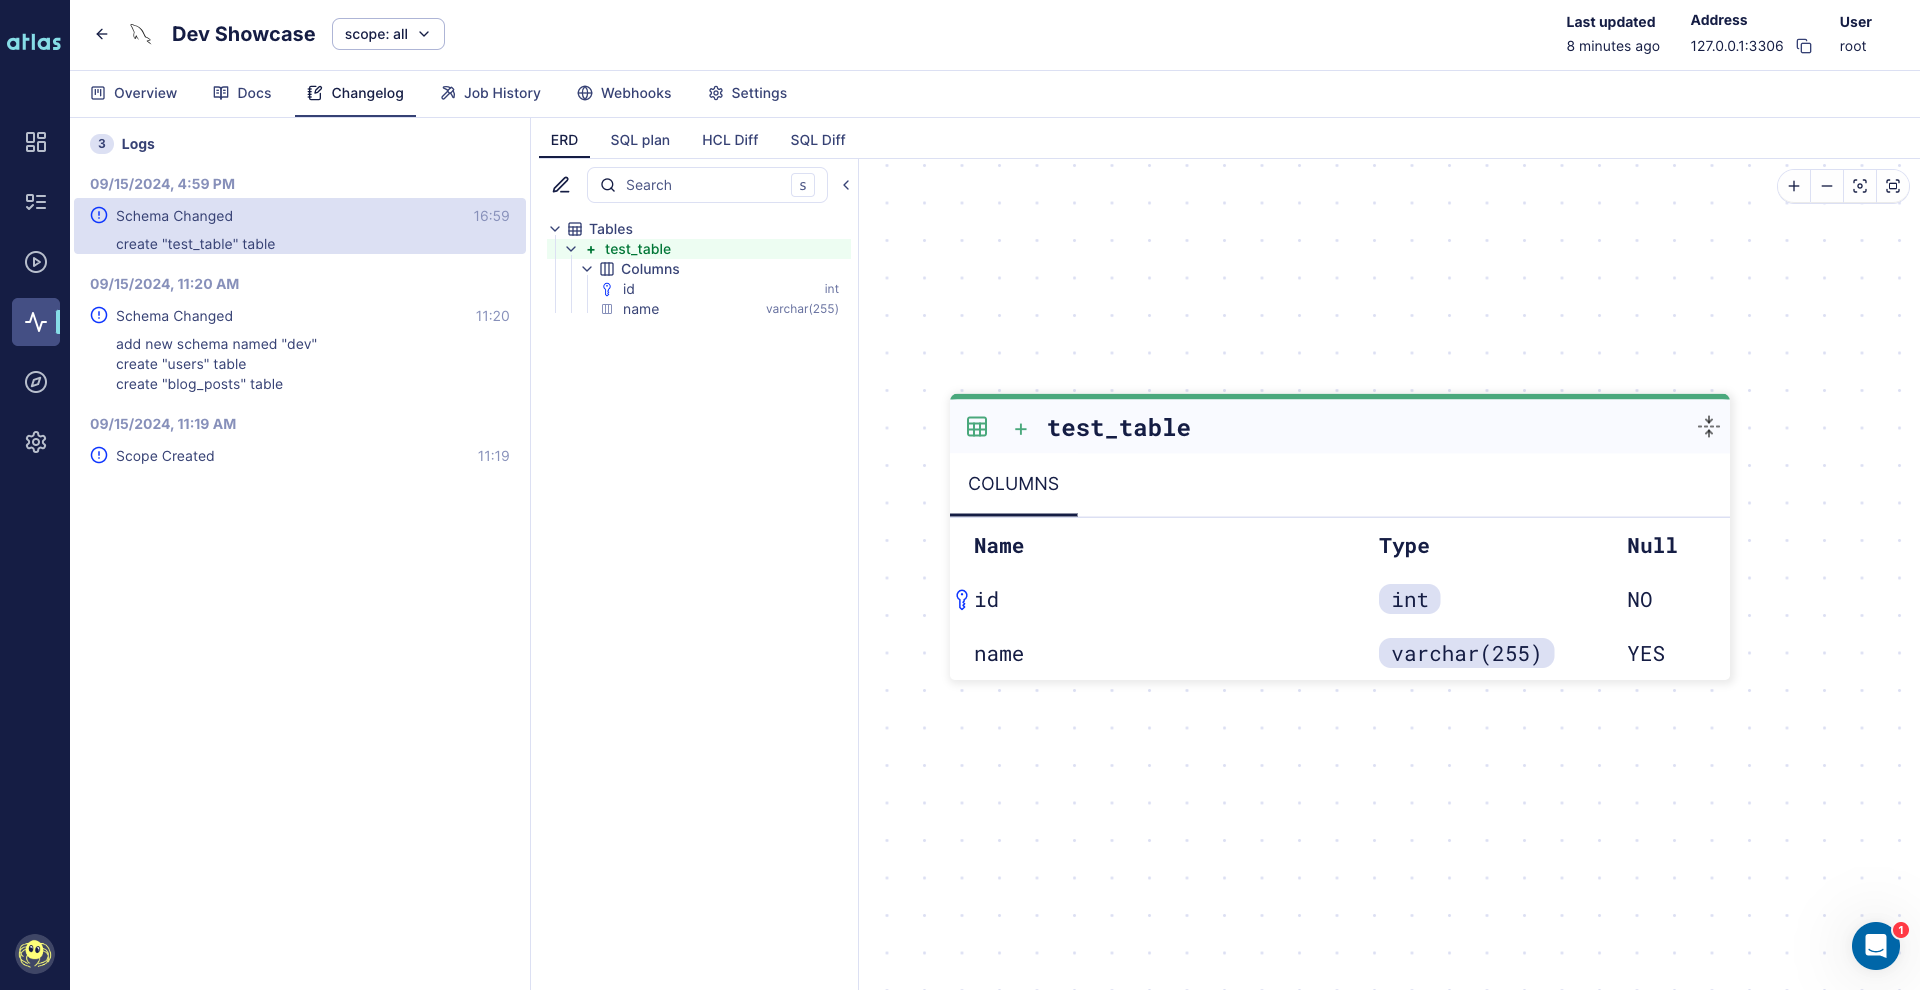
Task: Zoom in on the ERD canvas
Action: coord(1794,186)
